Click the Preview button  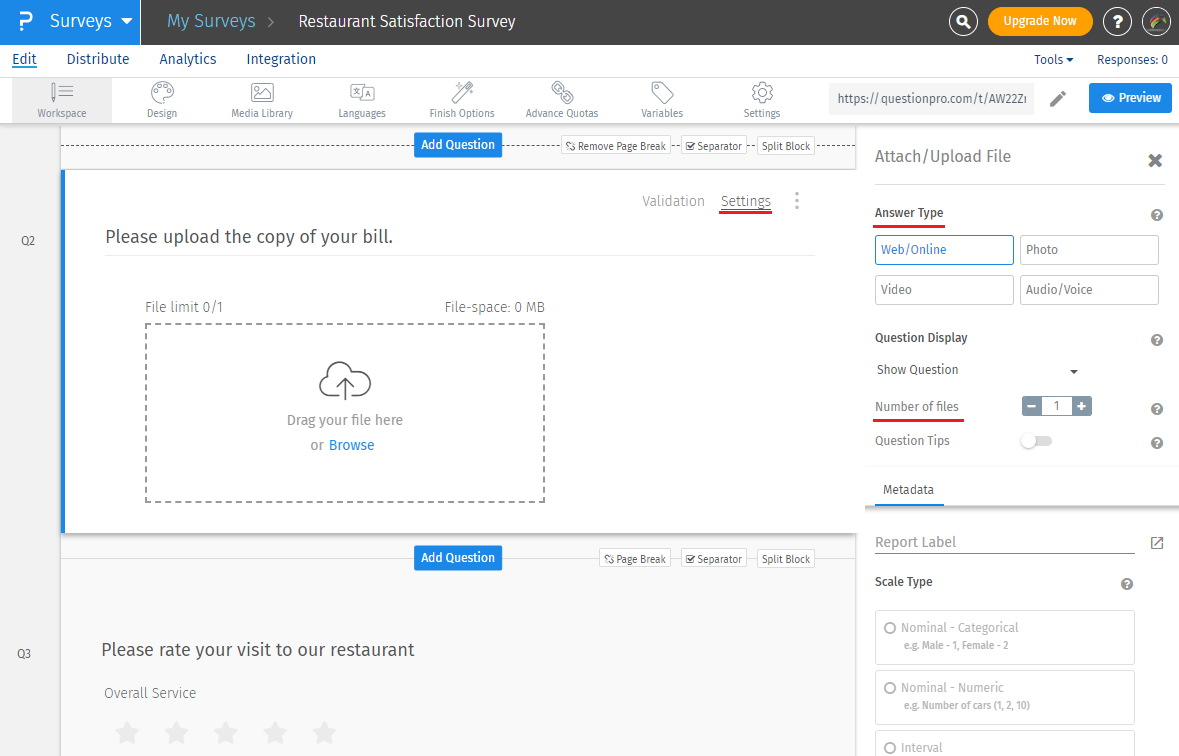coord(1130,98)
